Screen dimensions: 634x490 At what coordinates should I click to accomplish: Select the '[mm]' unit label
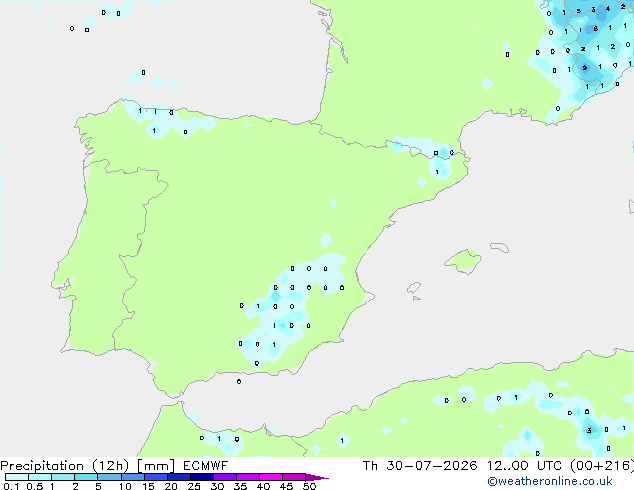[x=156, y=466]
